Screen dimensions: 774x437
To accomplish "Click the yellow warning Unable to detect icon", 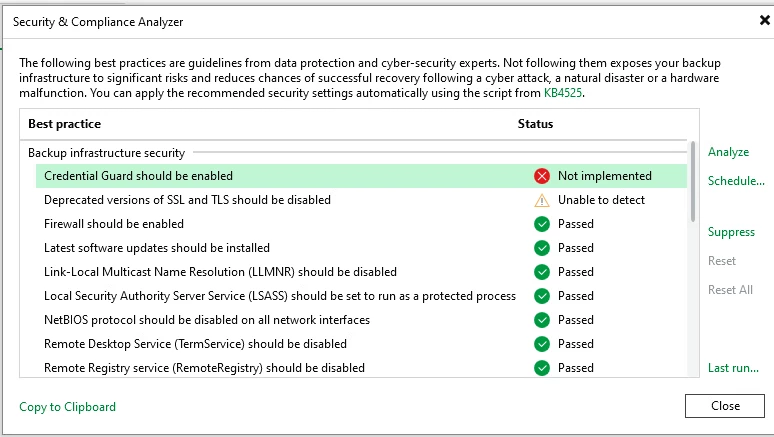I will [x=542, y=200].
